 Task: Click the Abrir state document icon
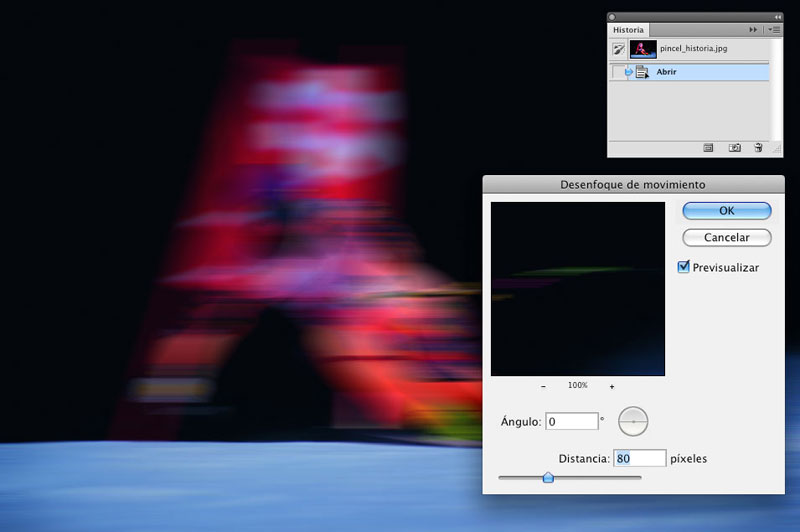coord(642,72)
